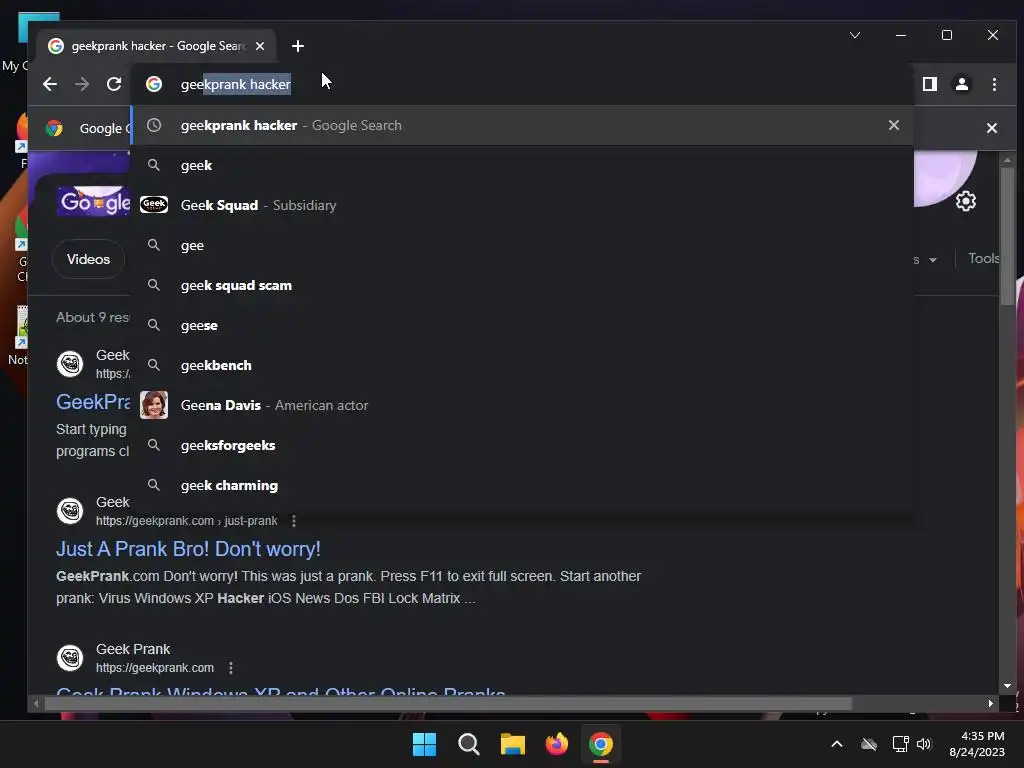Open Chrome's three-dot menu
Screen dimensions: 1024x768
[x=994, y=84]
